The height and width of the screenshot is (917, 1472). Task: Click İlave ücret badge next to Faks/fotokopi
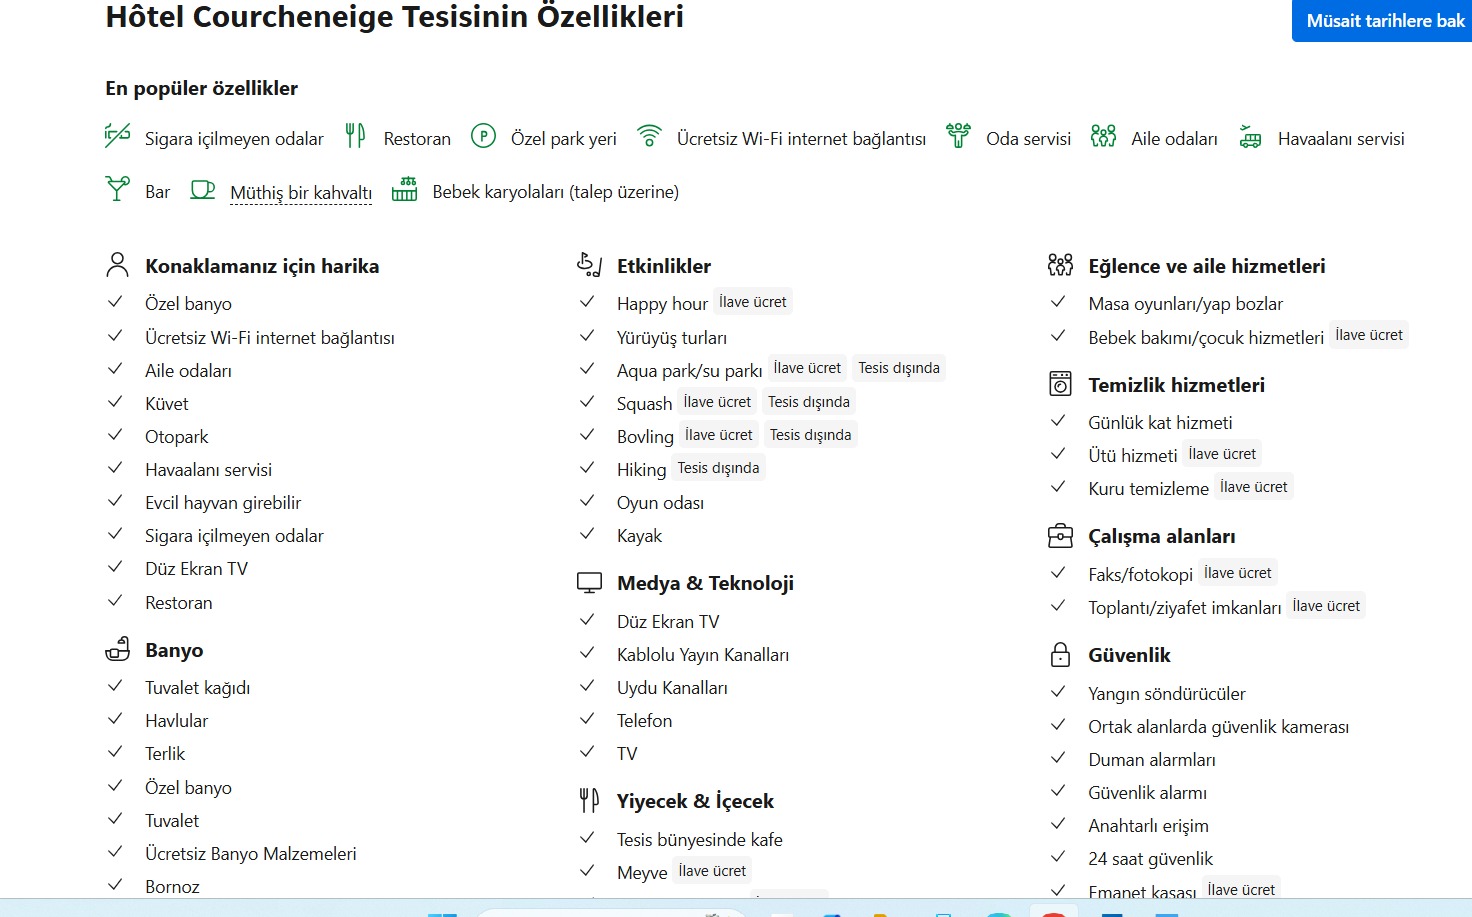pyautogui.click(x=1238, y=572)
